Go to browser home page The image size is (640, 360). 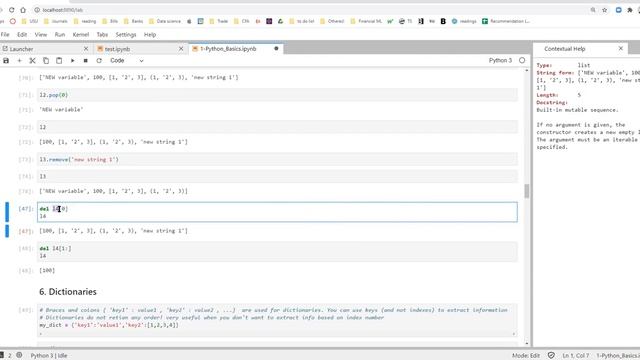tap(23, 10)
